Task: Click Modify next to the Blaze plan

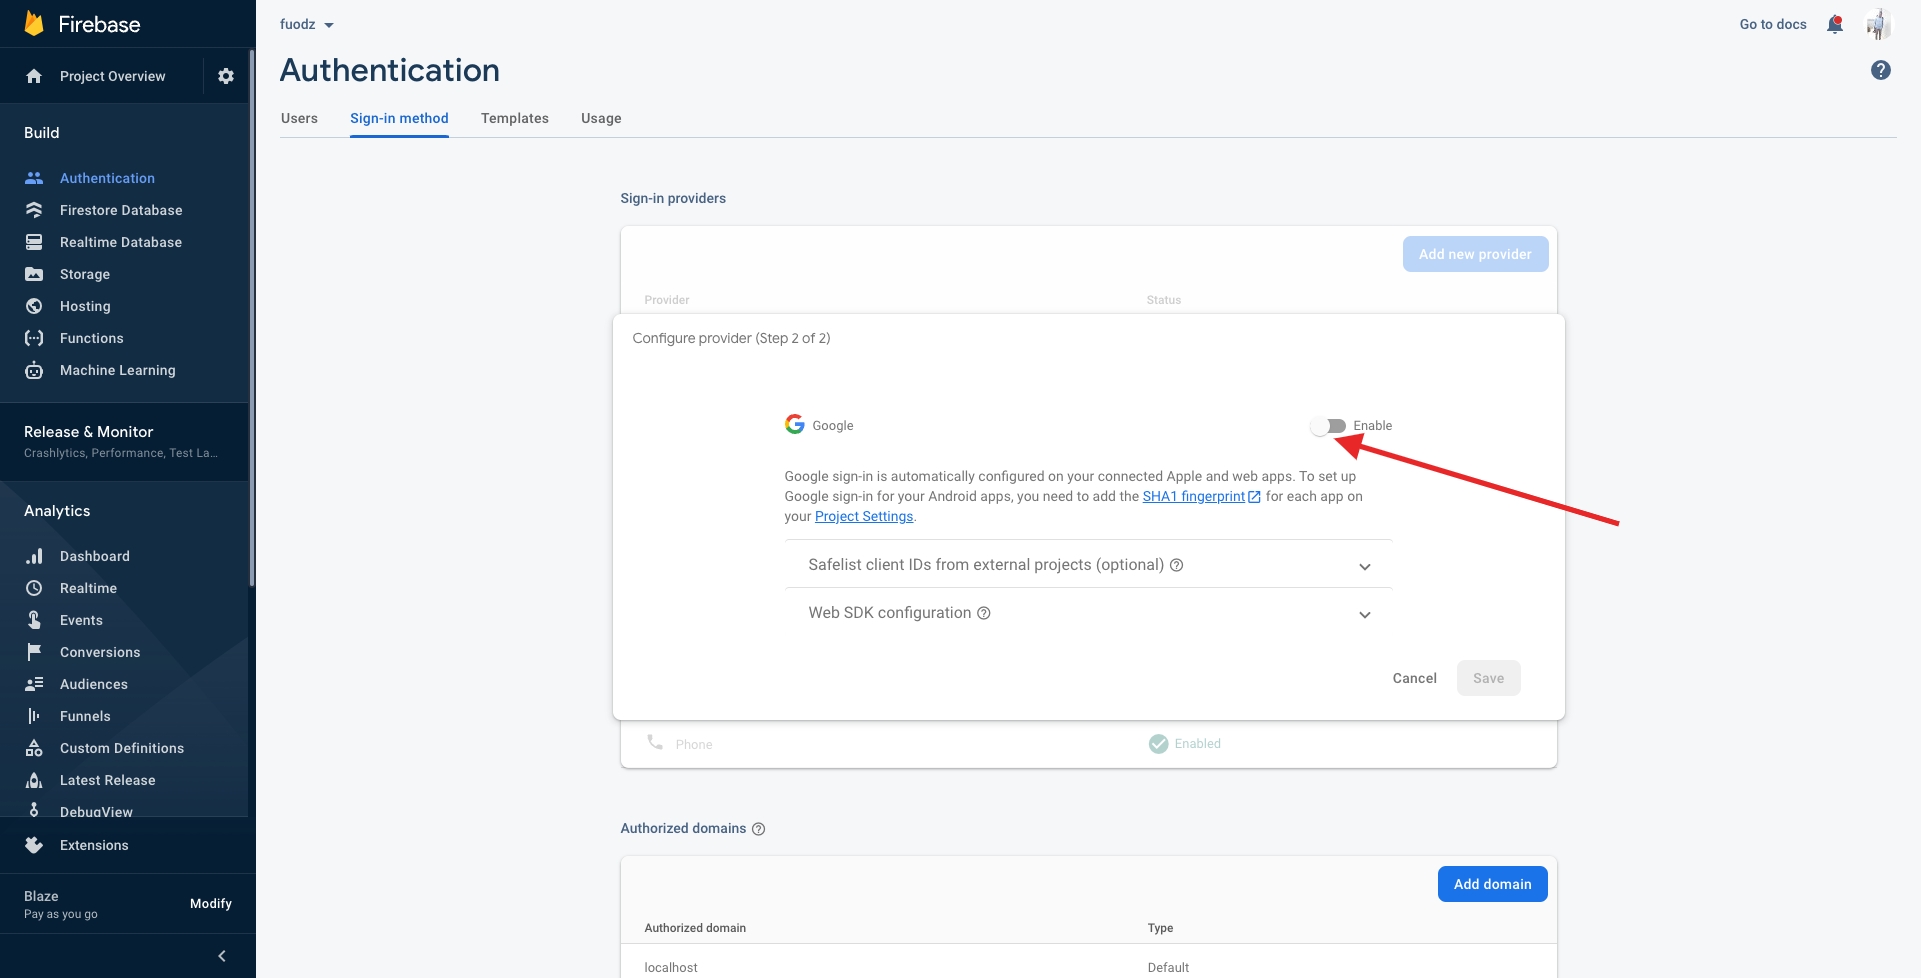Action: pyautogui.click(x=211, y=904)
